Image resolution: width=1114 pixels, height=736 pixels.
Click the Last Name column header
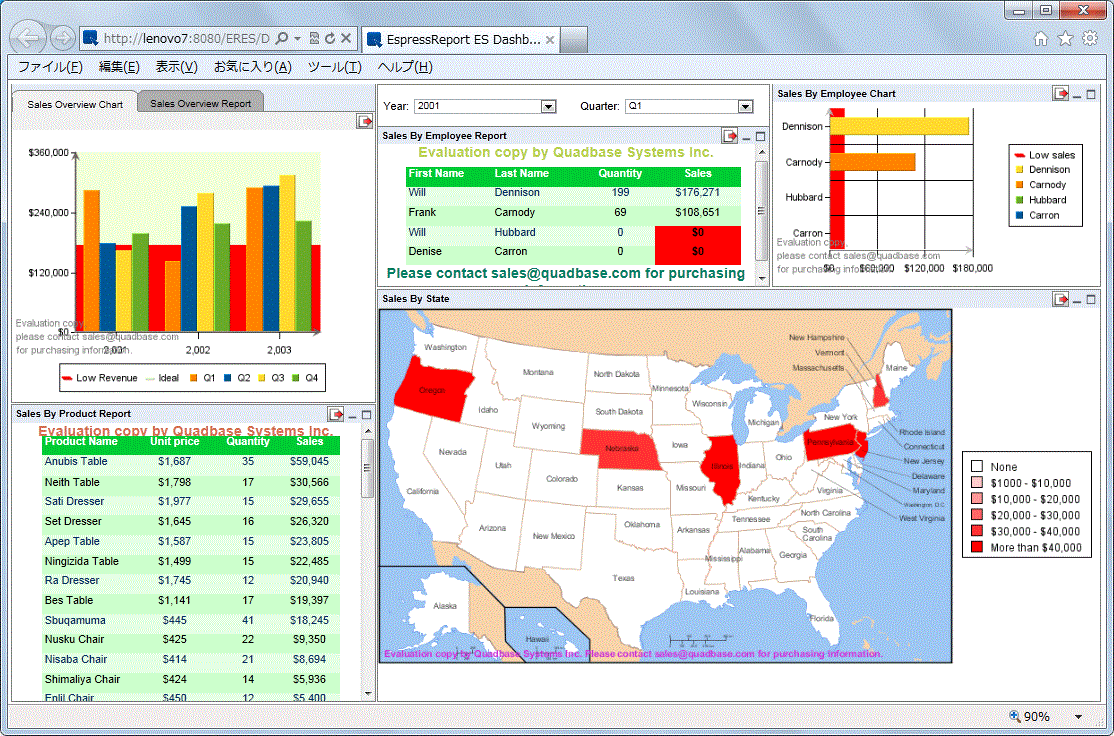[x=521, y=173]
